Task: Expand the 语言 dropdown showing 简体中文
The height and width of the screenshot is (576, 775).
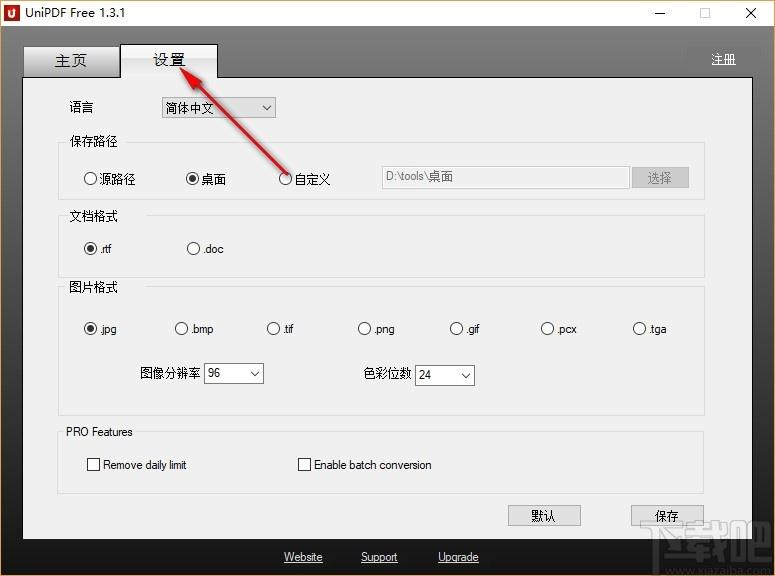Action: tap(218, 108)
